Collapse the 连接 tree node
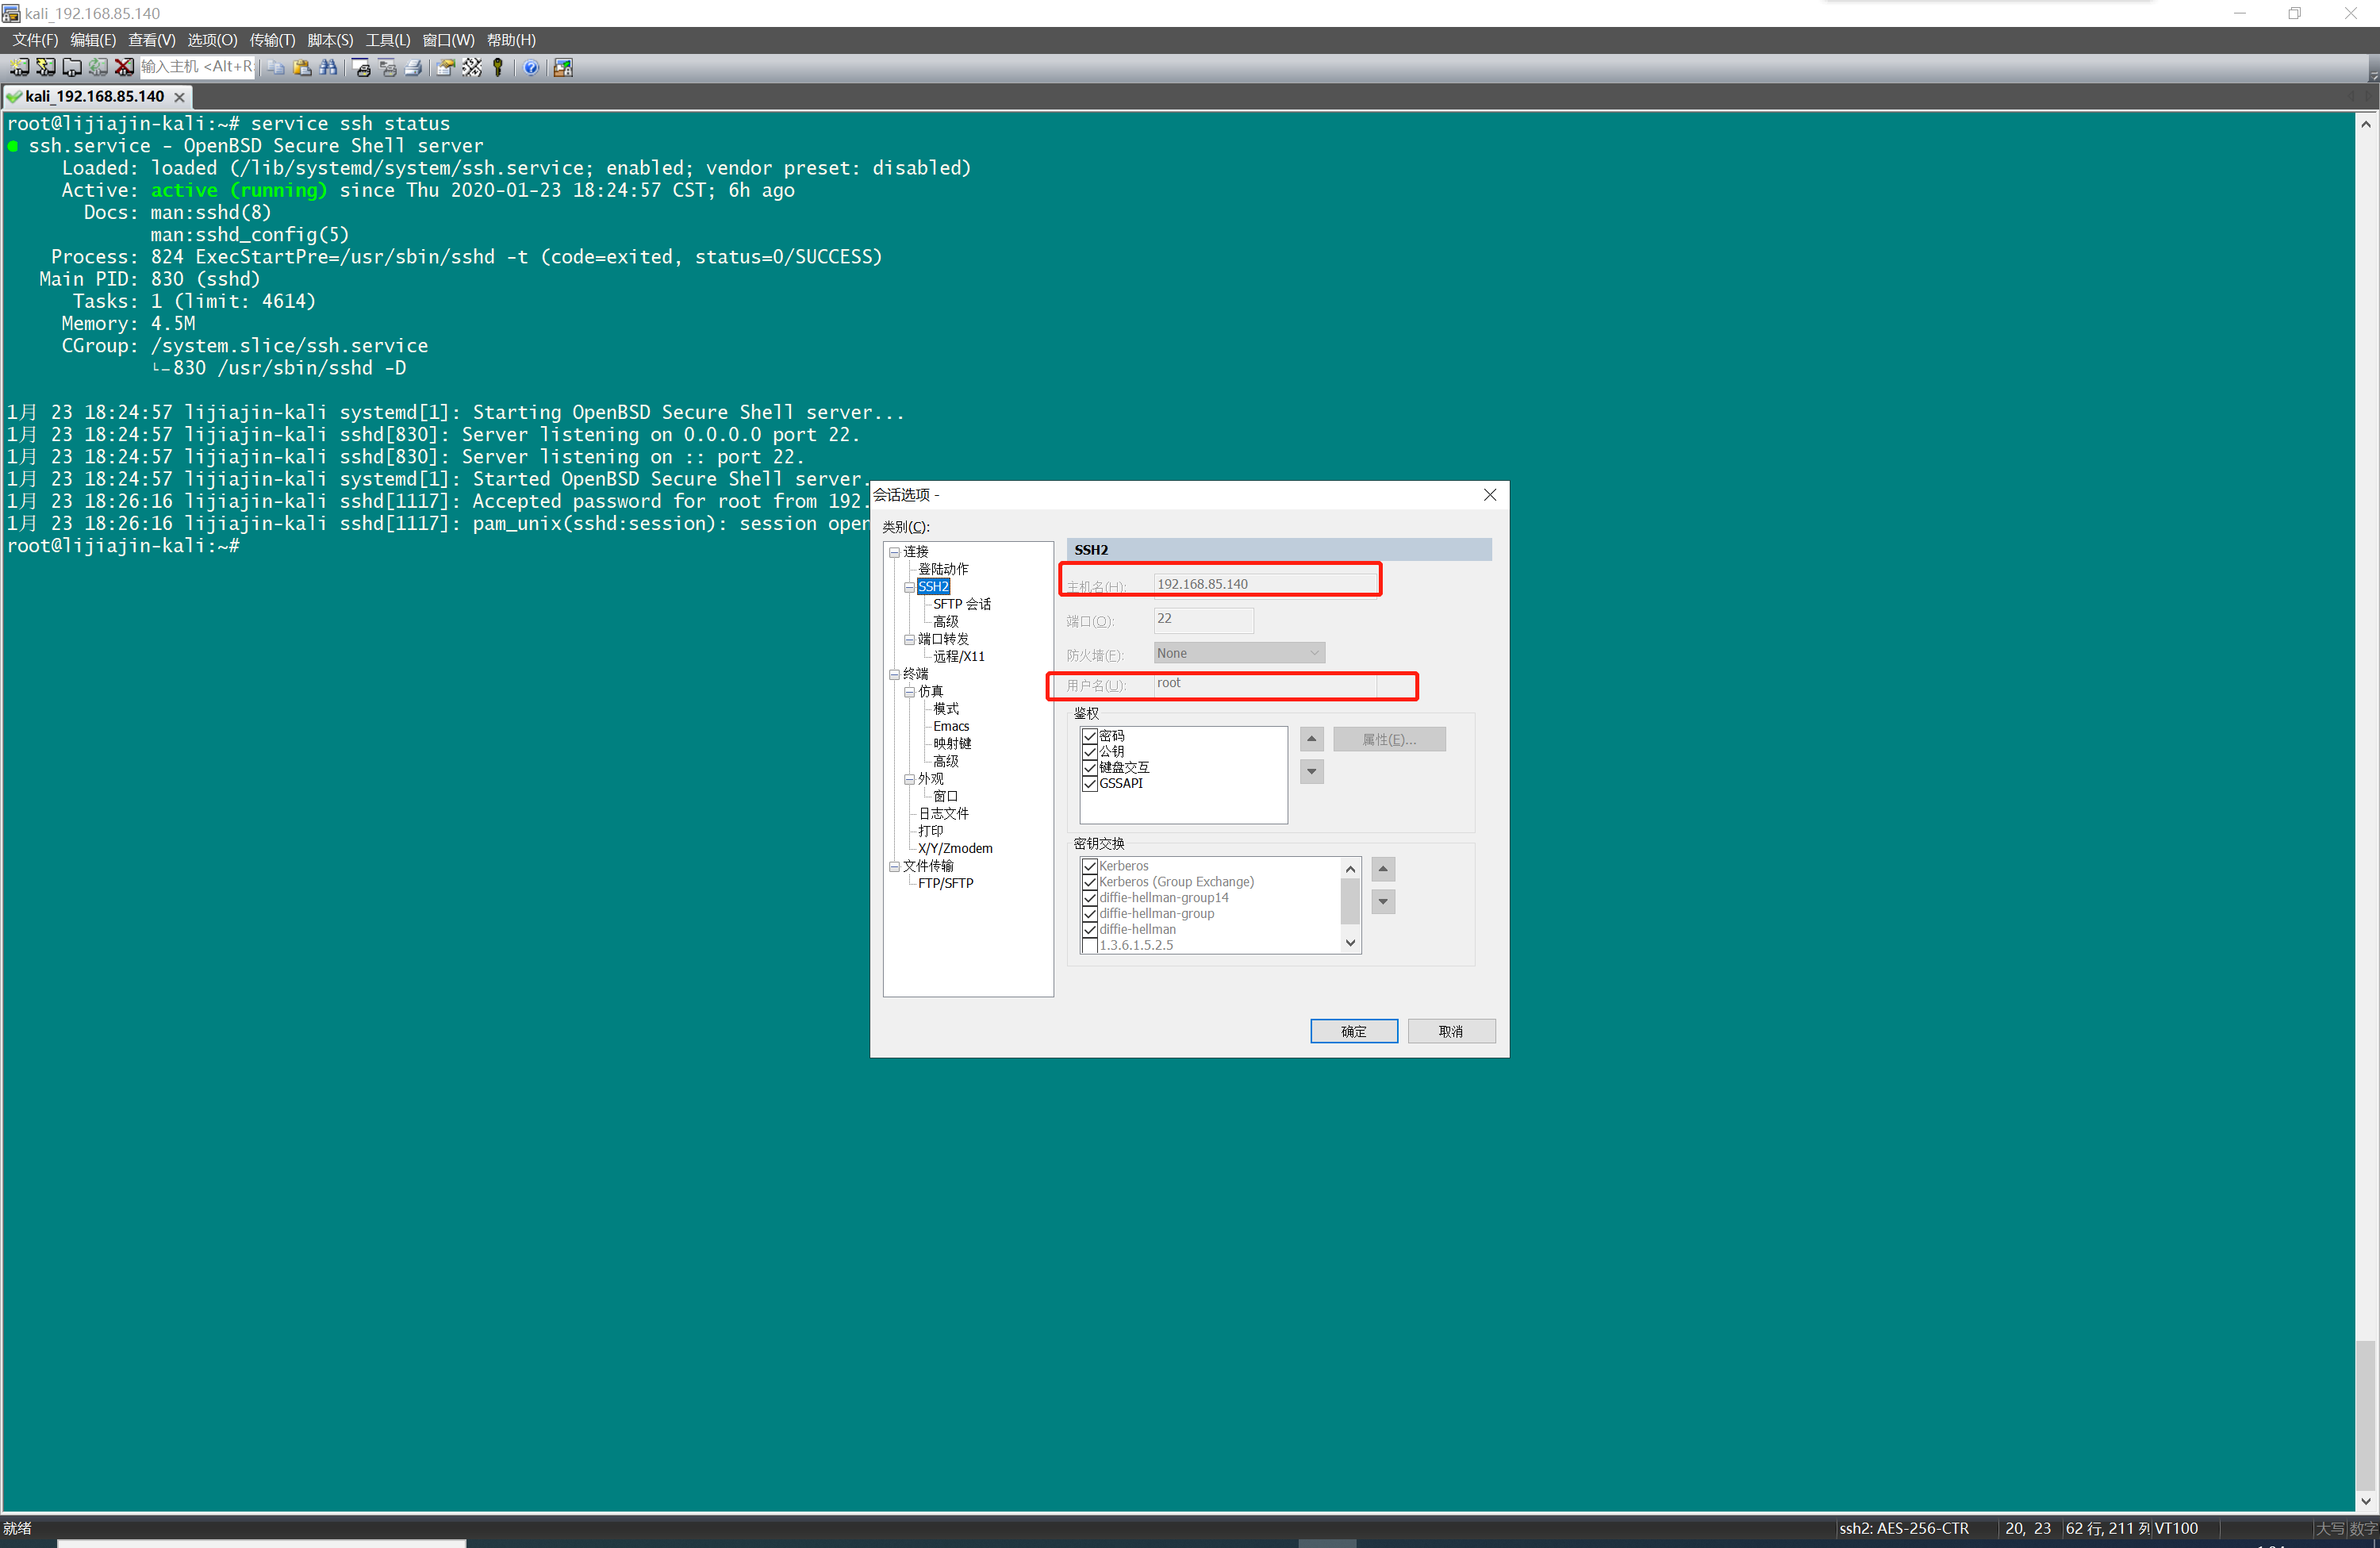 (894, 552)
